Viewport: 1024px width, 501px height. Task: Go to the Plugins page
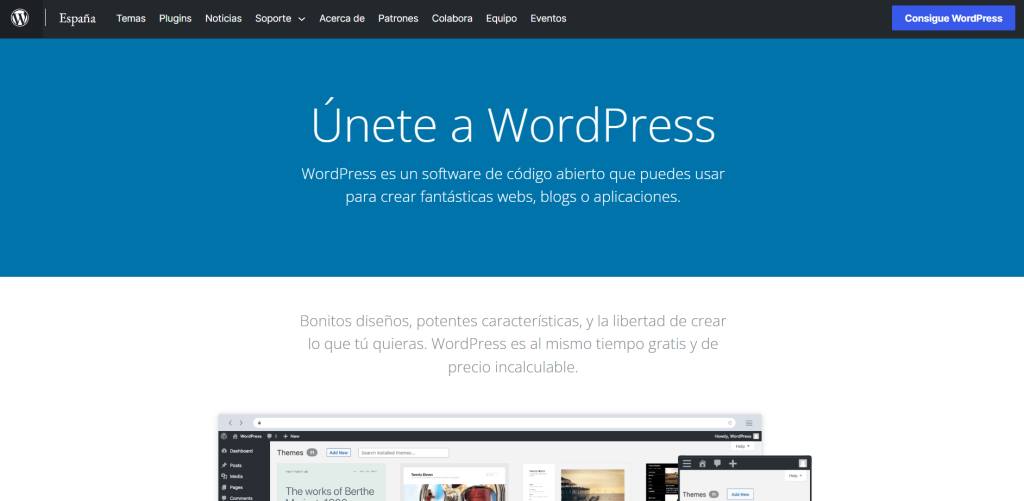[175, 18]
